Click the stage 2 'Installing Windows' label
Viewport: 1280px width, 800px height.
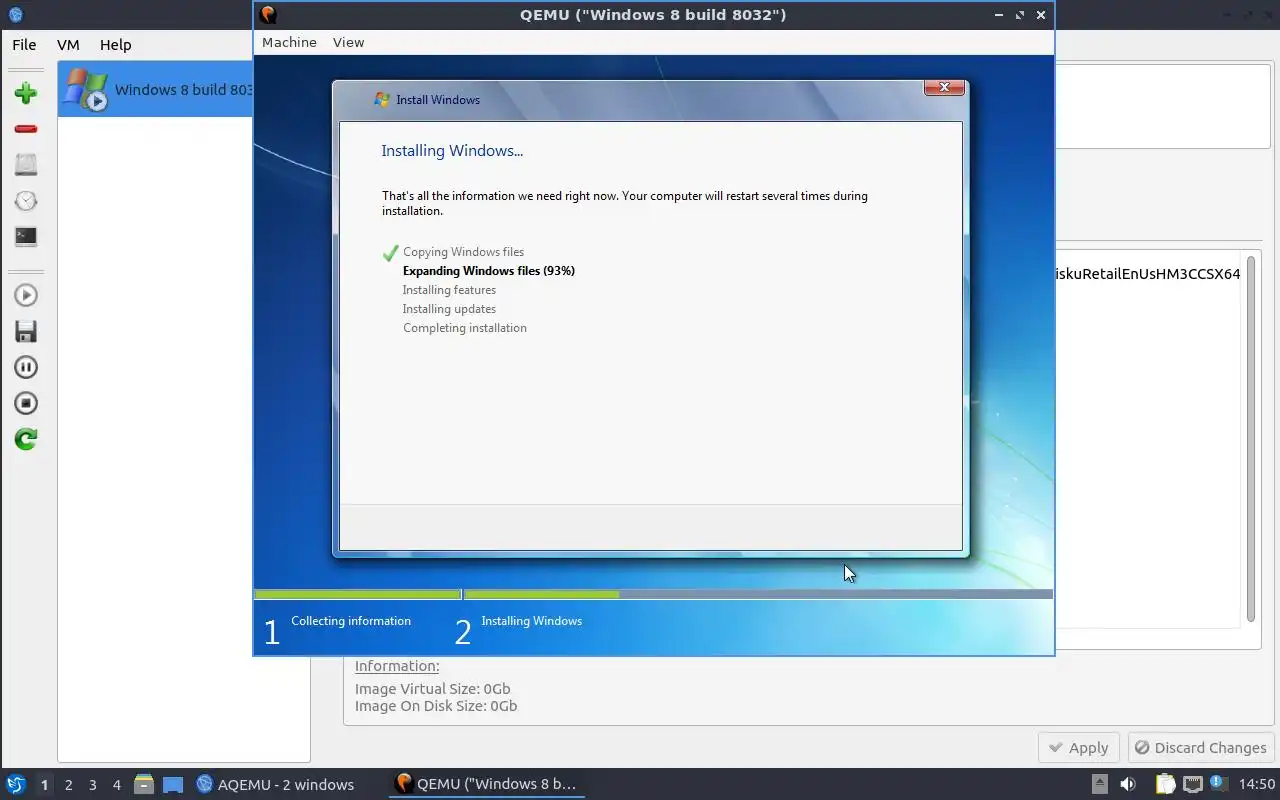pos(531,621)
